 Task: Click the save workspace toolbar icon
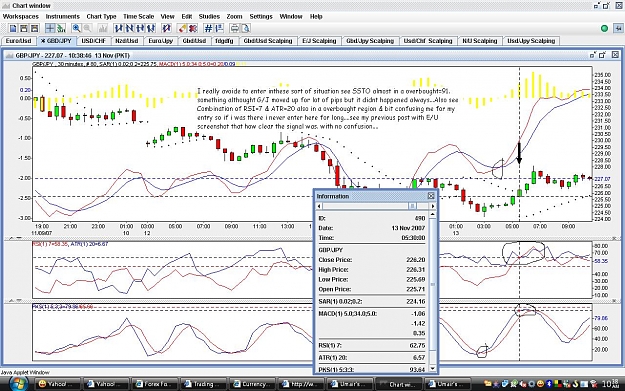(35, 28)
